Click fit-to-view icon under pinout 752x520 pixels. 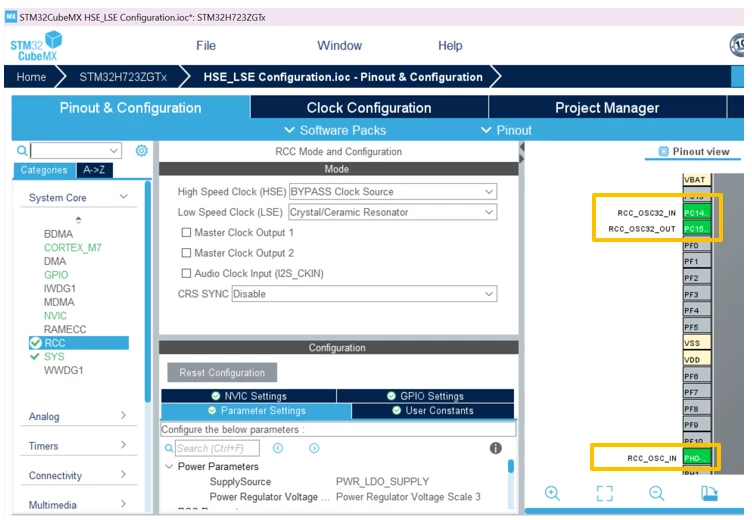[x=604, y=493]
